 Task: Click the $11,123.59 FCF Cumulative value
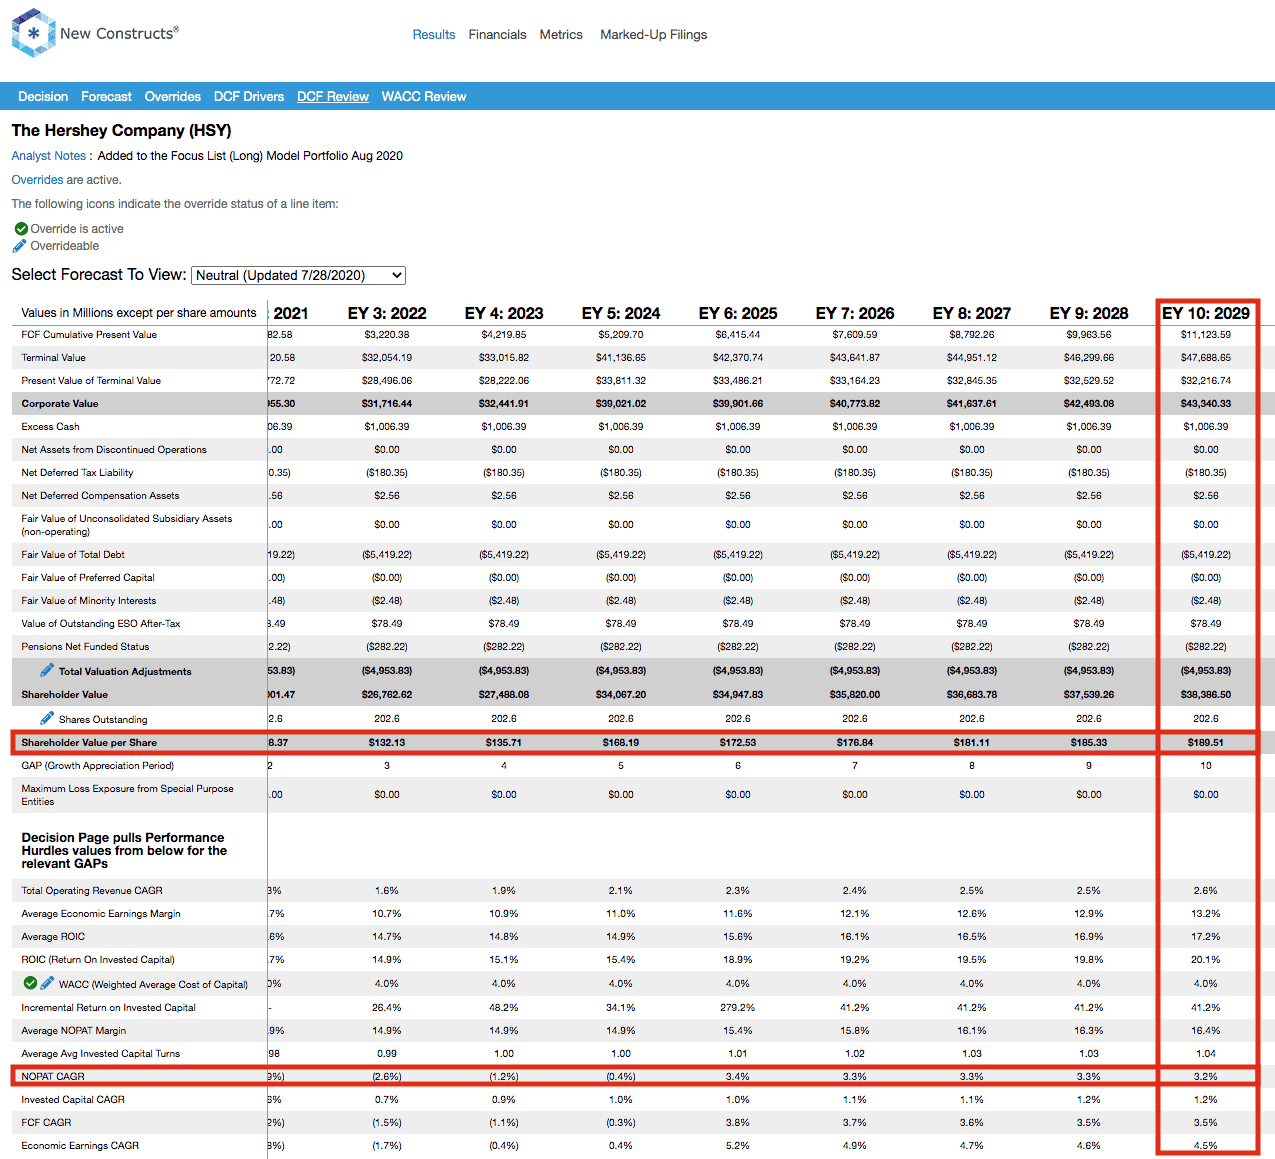click(x=1206, y=335)
